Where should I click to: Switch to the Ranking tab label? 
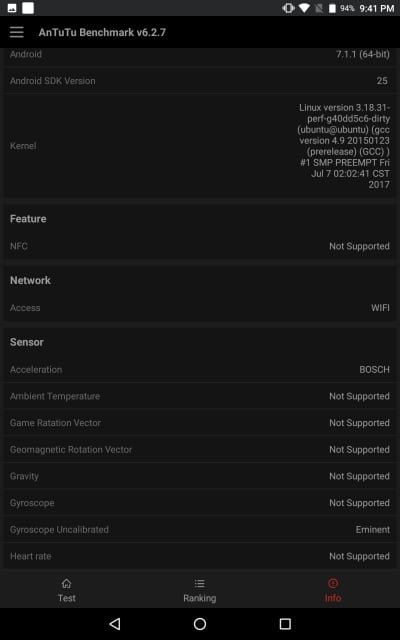(x=200, y=598)
